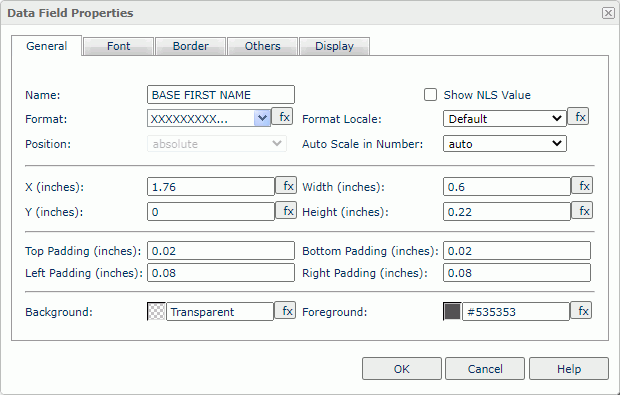
Task: Open formula editor for Foreground color
Action: coord(581,311)
